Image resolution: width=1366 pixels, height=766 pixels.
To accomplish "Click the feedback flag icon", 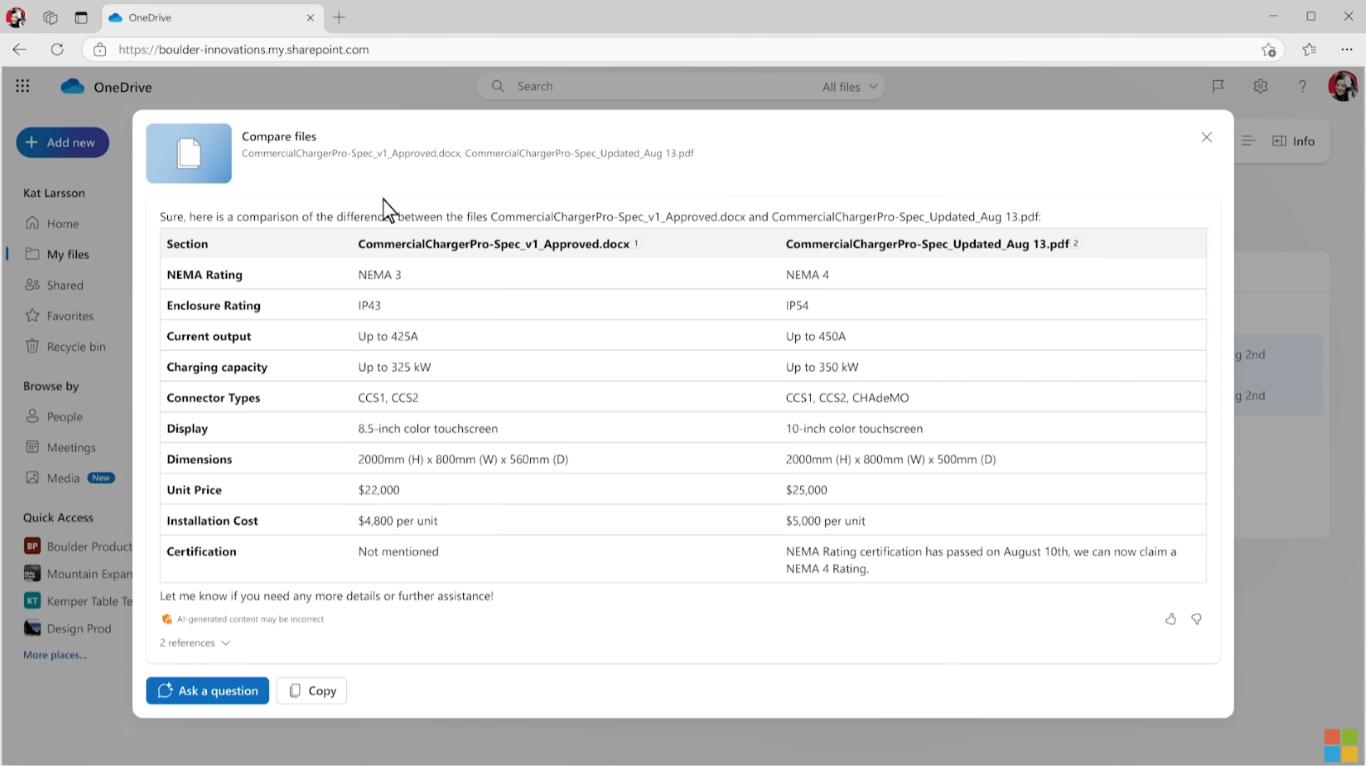I will click(1218, 86).
